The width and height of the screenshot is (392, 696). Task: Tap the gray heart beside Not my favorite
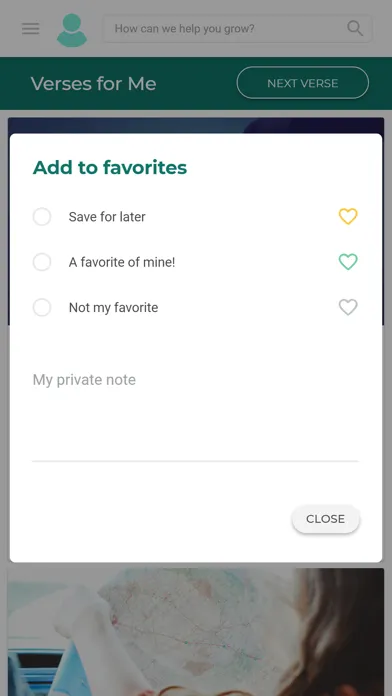click(348, 307)
